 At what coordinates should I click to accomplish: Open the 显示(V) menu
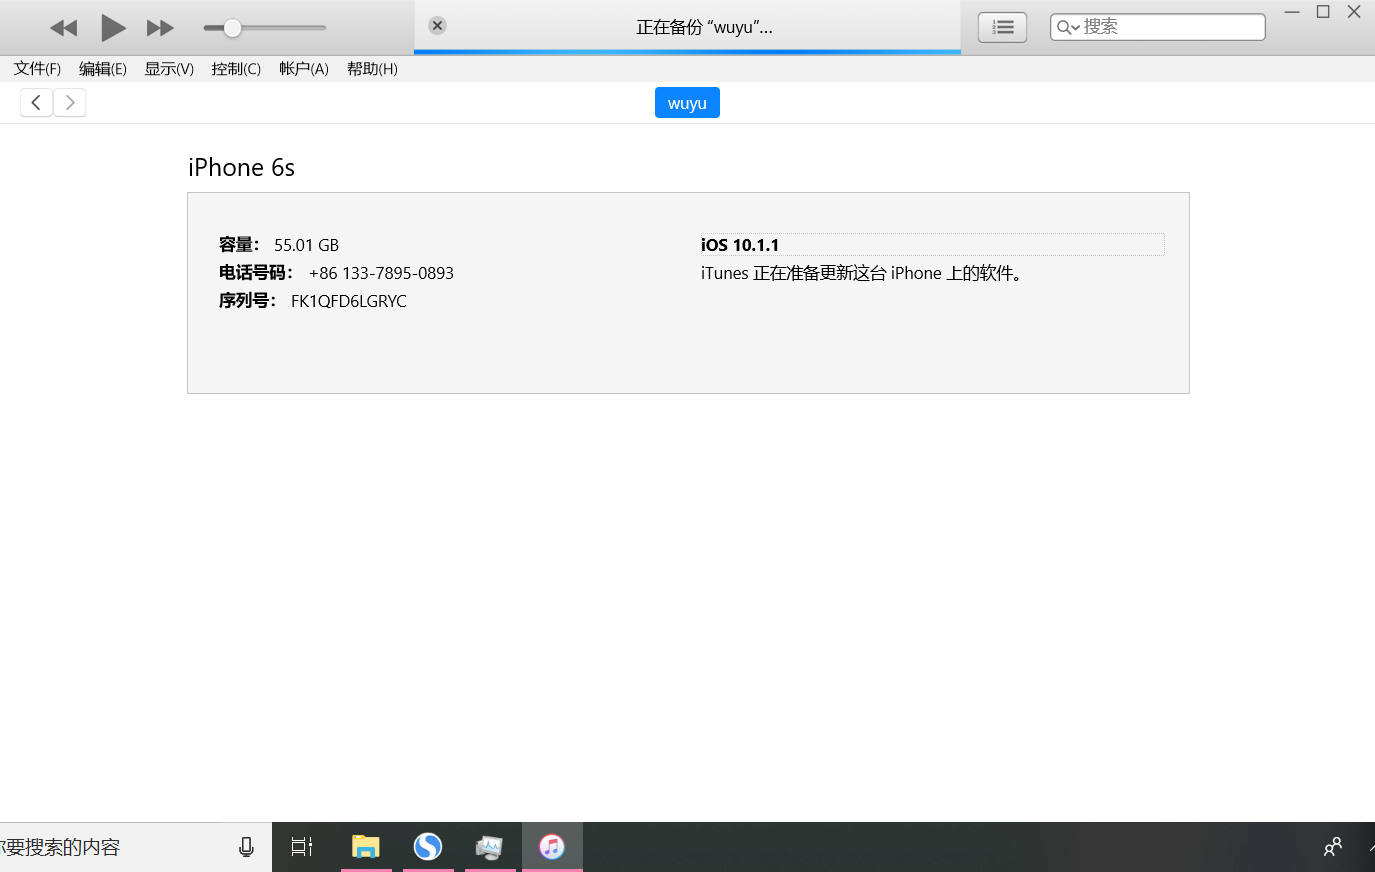coord(169,69)
